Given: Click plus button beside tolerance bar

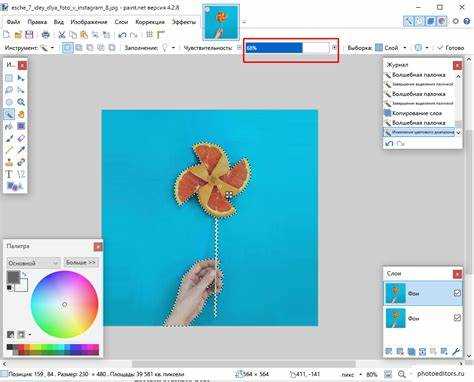Looking at the screenshot, I should [x=334, y=48].
